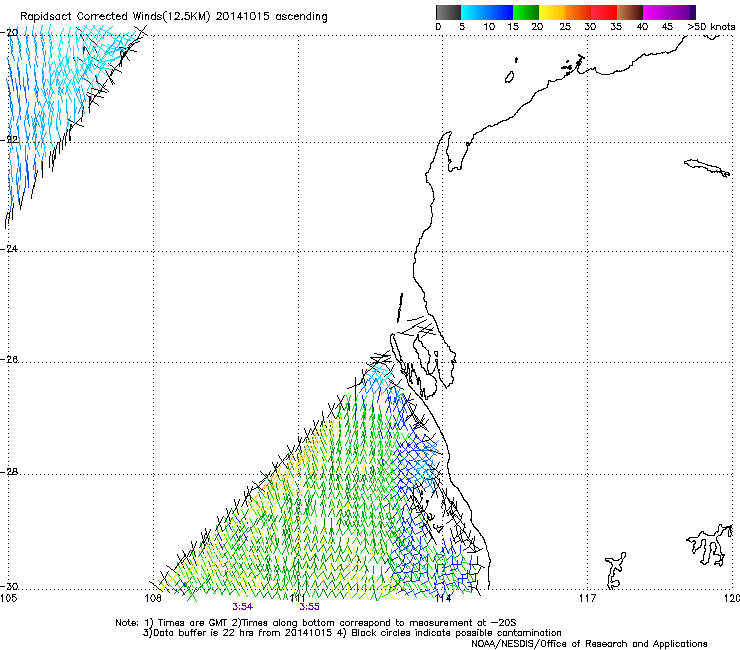Image resolution: width=740 pixels, height=650 pixels.
Task: Click the '3:54' pass time label
Action: (x=243, y=607)
